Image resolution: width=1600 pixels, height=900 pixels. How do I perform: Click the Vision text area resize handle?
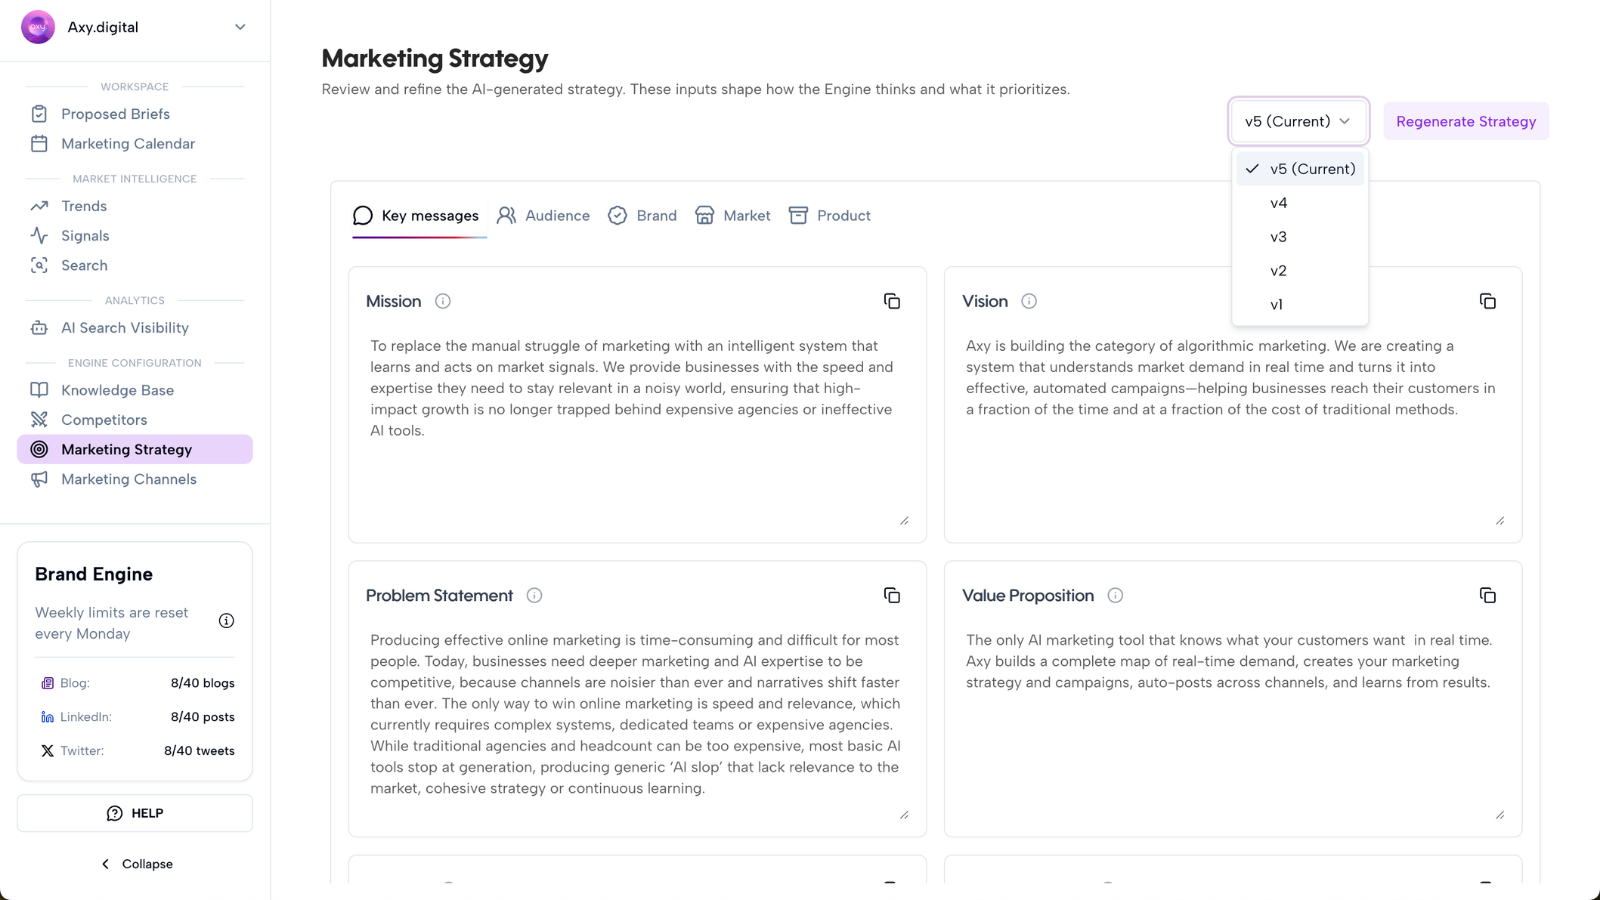[1500, 520]
